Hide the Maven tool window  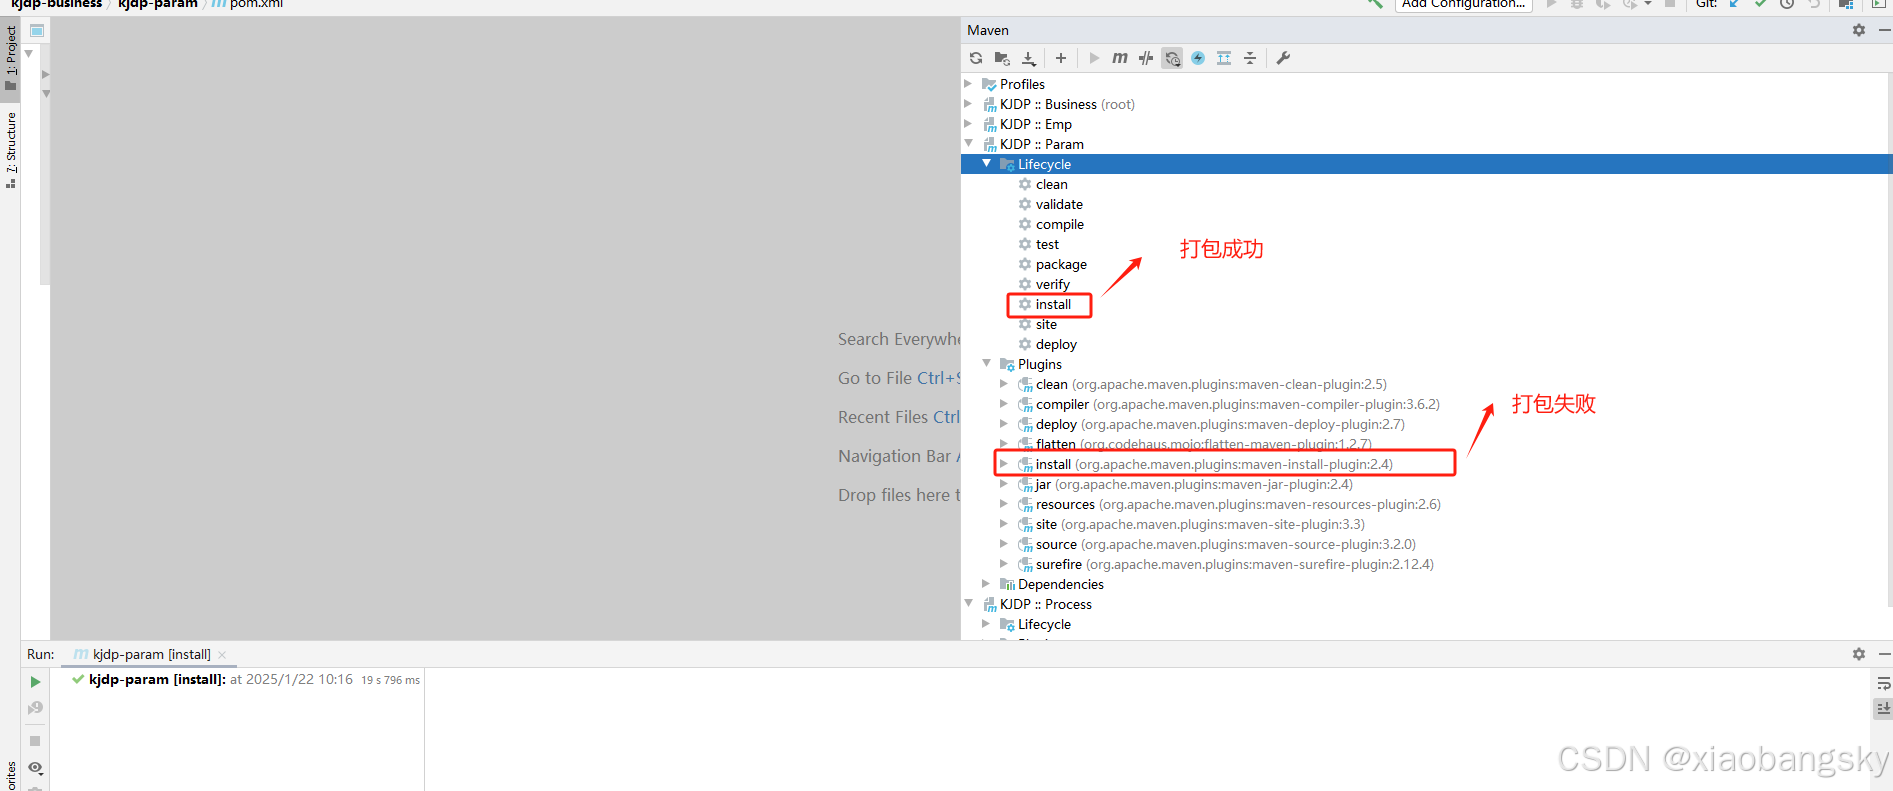coord(1884,30)
